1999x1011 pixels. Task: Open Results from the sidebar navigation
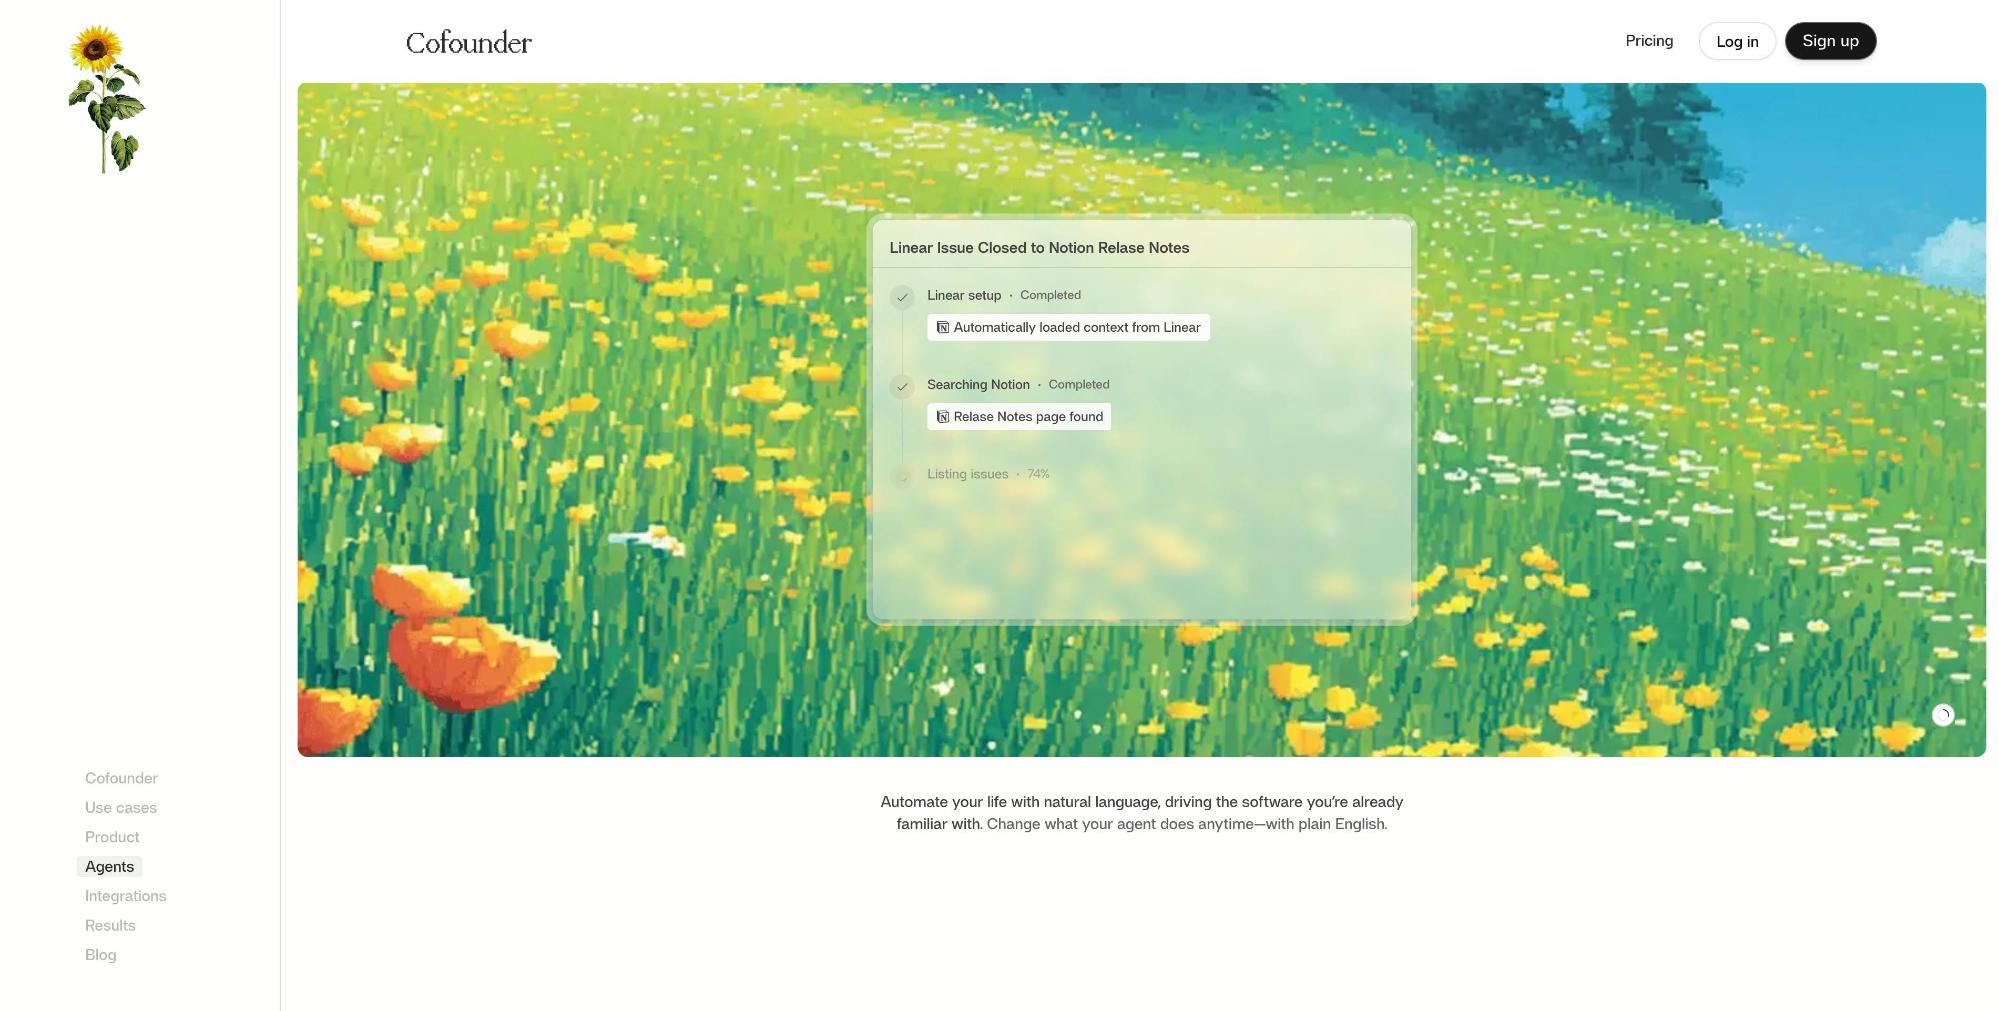coord(110,926)
